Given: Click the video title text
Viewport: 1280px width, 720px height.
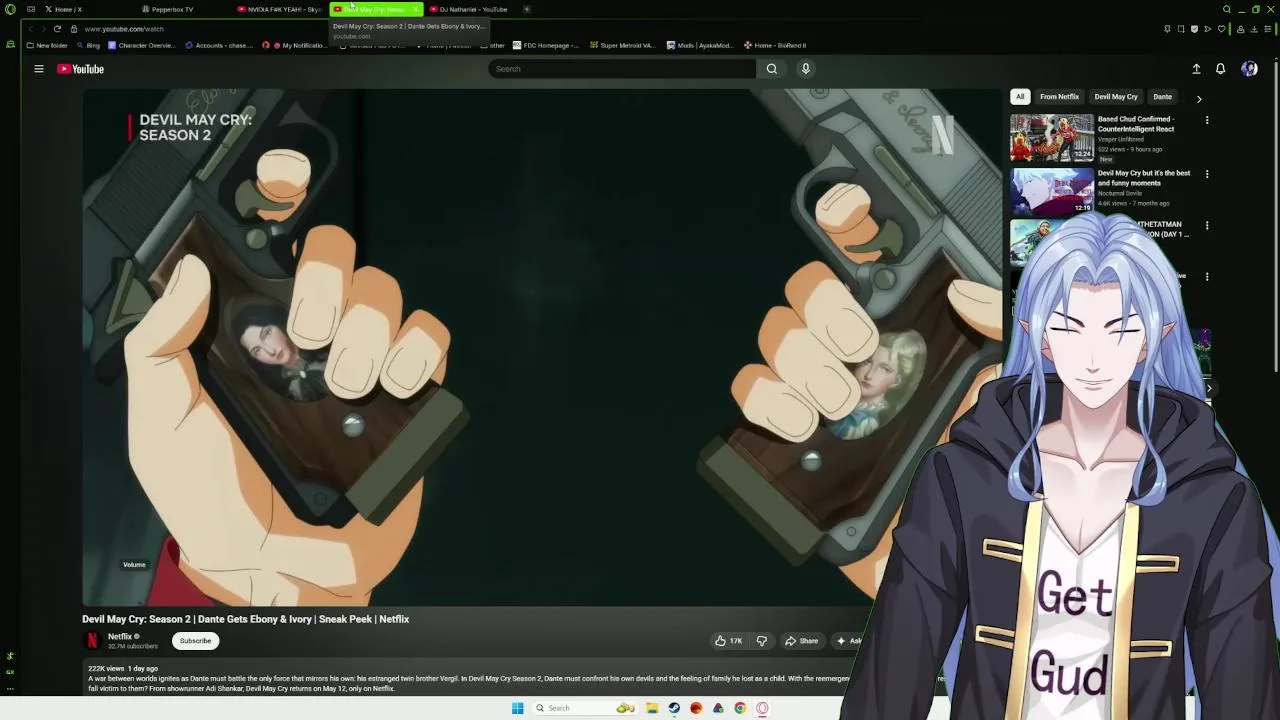Looking at the screenshot, I should [245, 619].
